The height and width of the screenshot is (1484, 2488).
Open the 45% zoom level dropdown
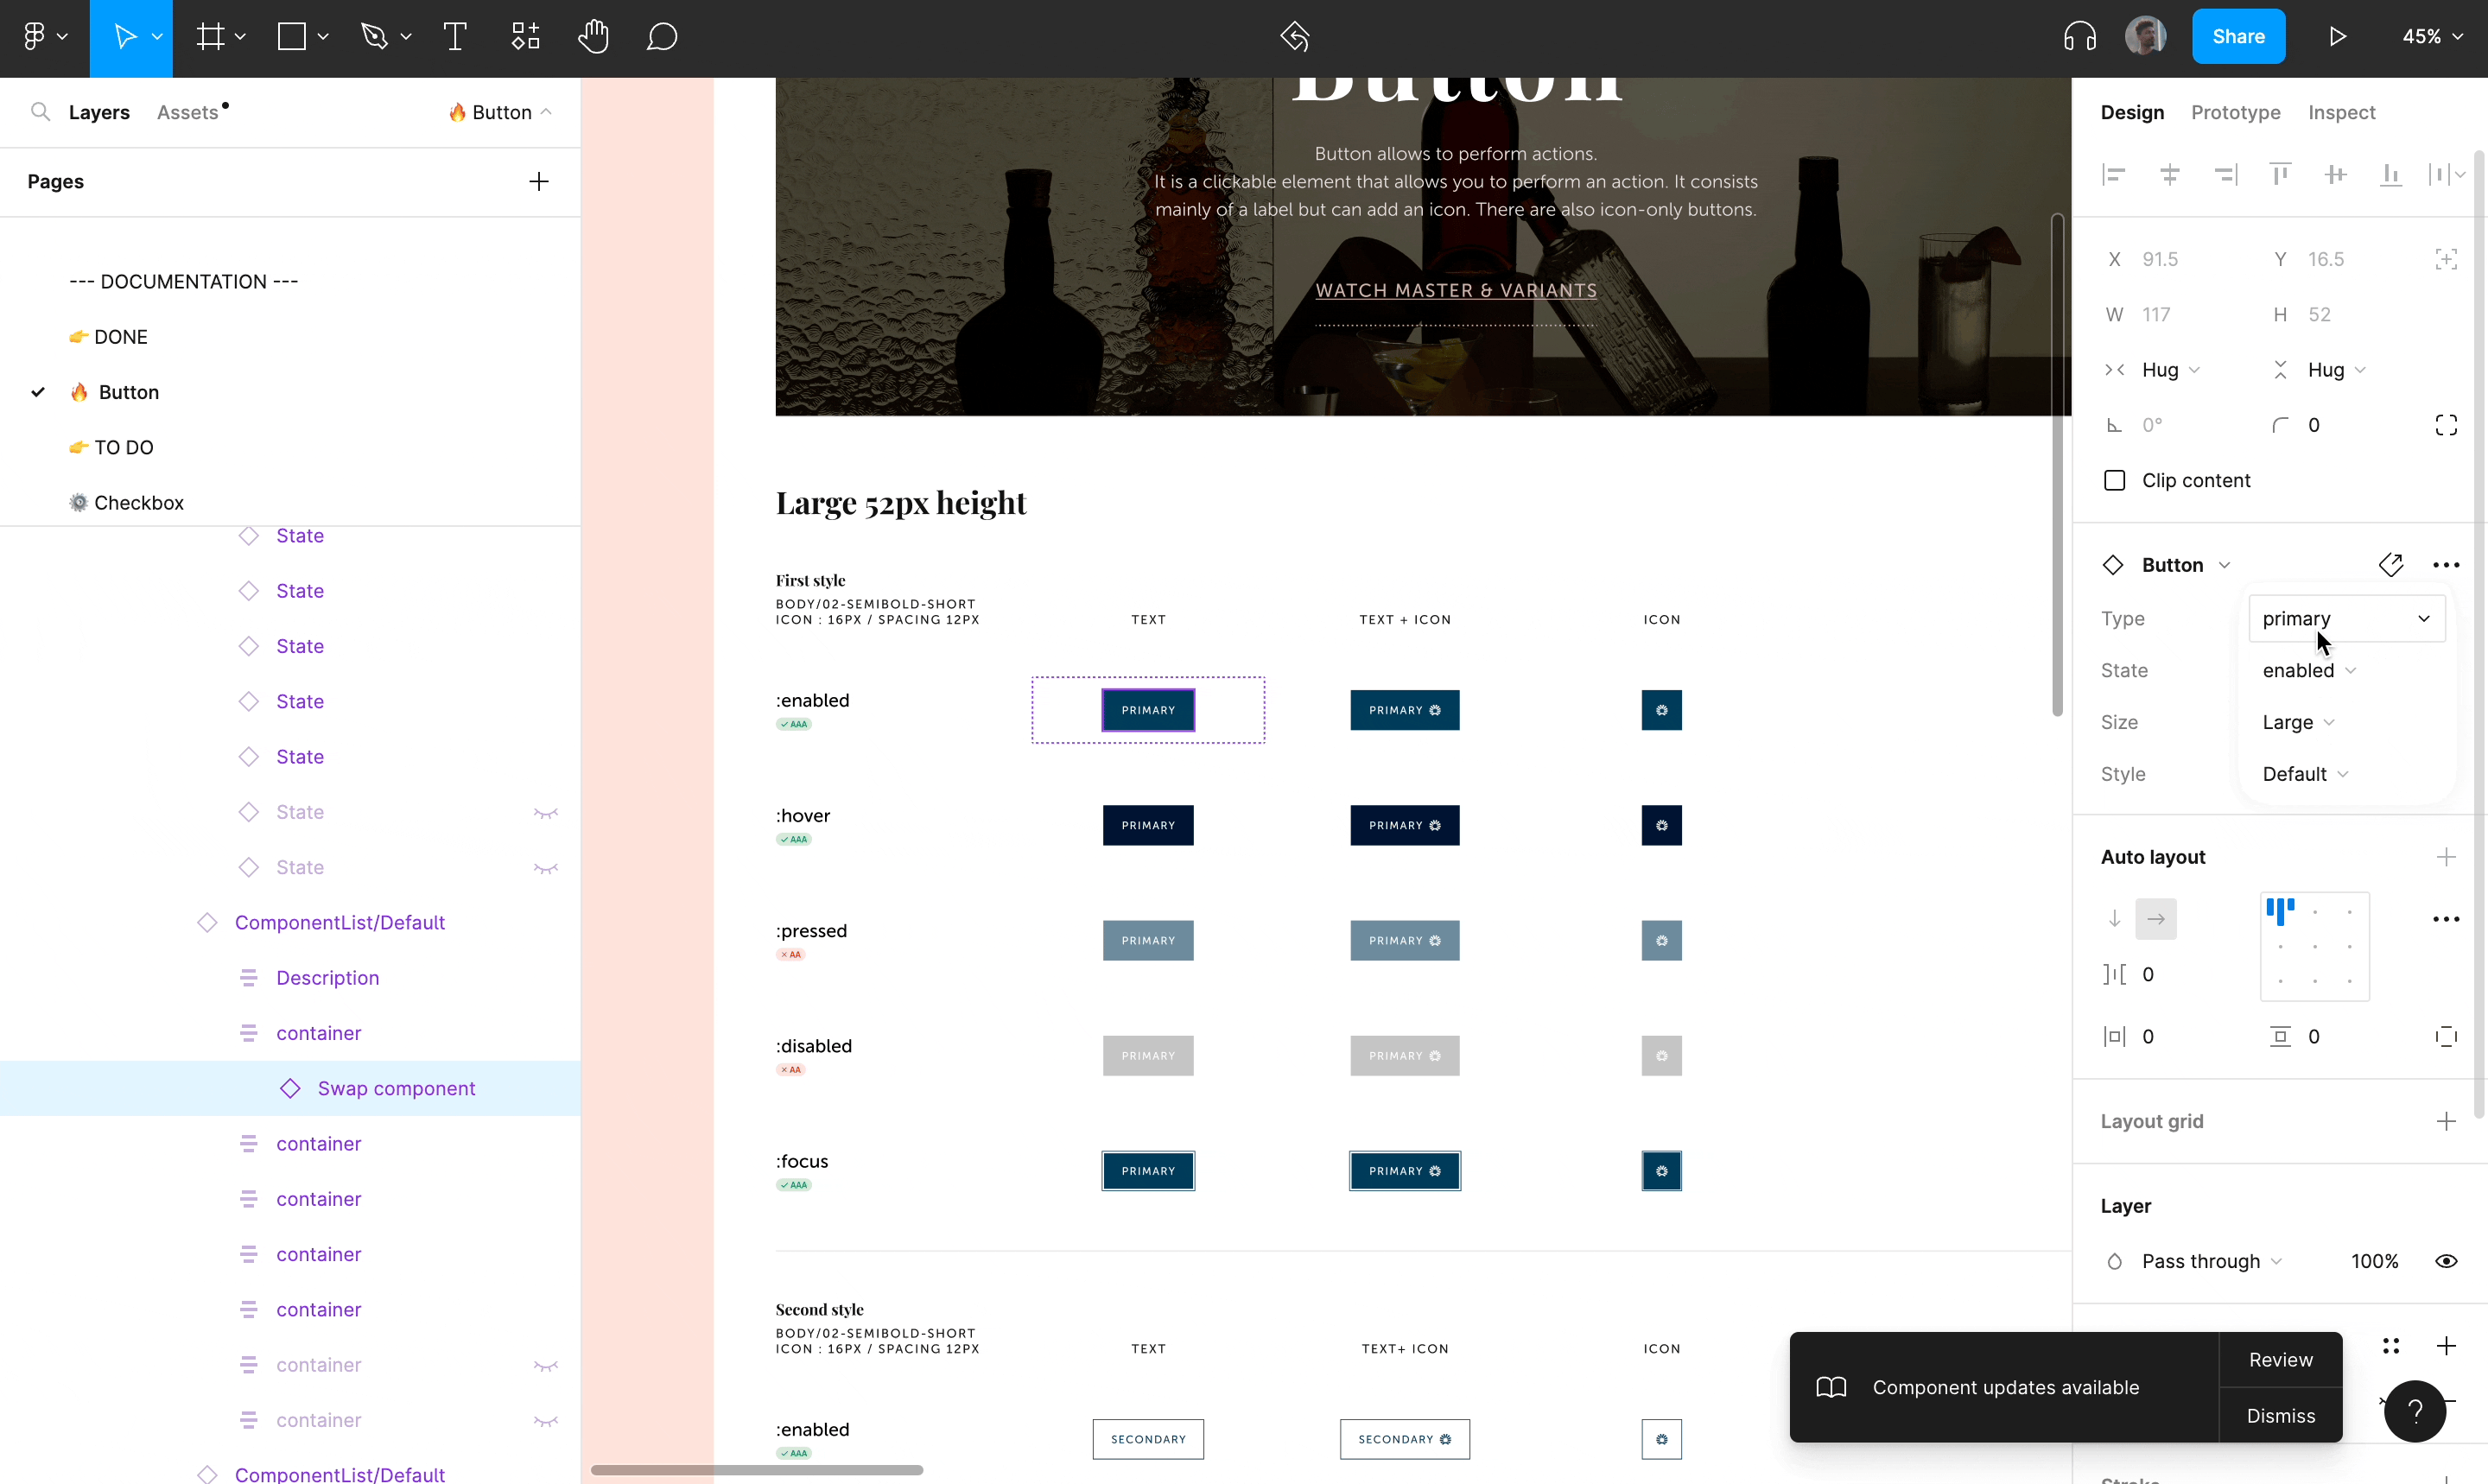coord(2431,37)
